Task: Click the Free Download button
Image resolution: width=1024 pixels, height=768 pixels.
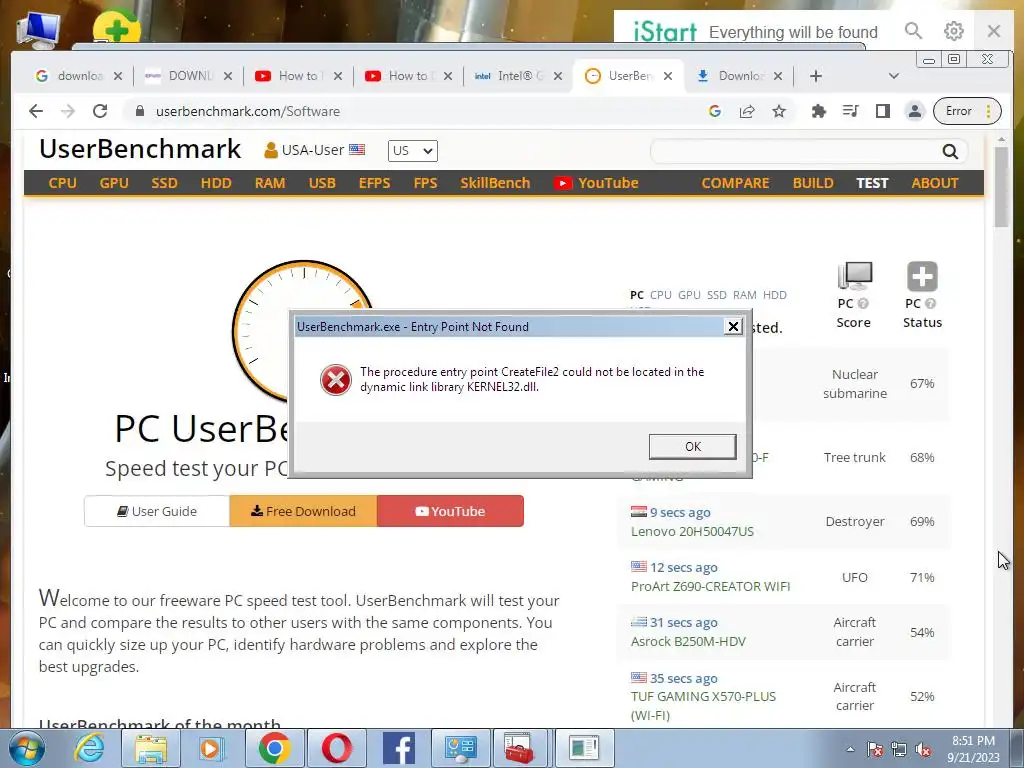Action: point(303,511)
